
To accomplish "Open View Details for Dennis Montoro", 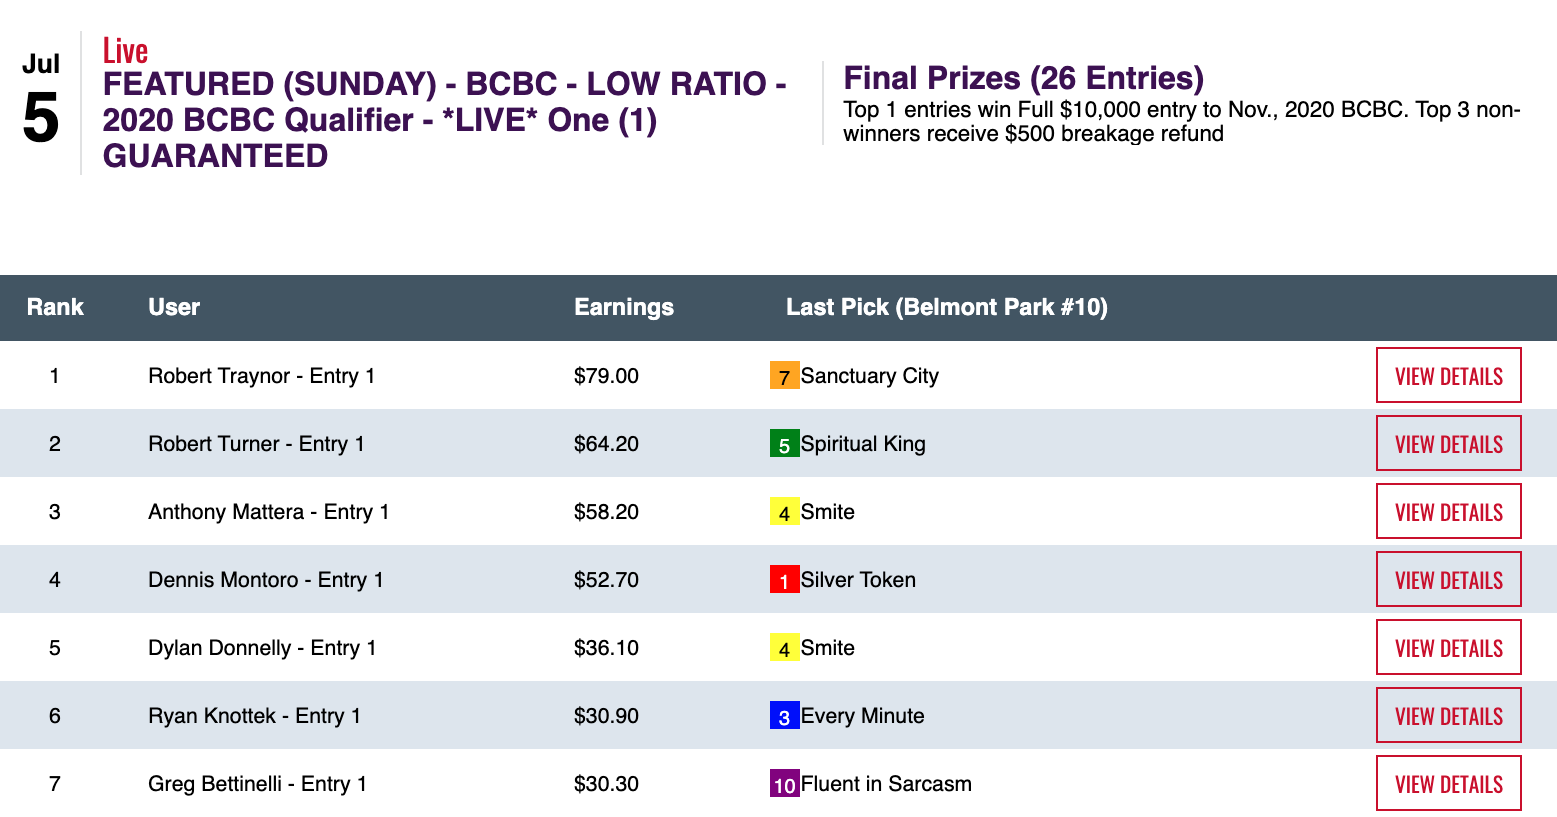I will click(1448, 580).
